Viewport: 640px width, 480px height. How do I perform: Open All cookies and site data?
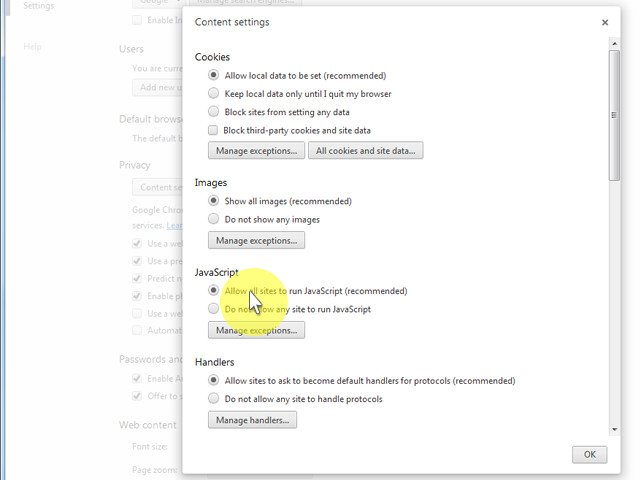pyautogui.click(x=365, y=151)
